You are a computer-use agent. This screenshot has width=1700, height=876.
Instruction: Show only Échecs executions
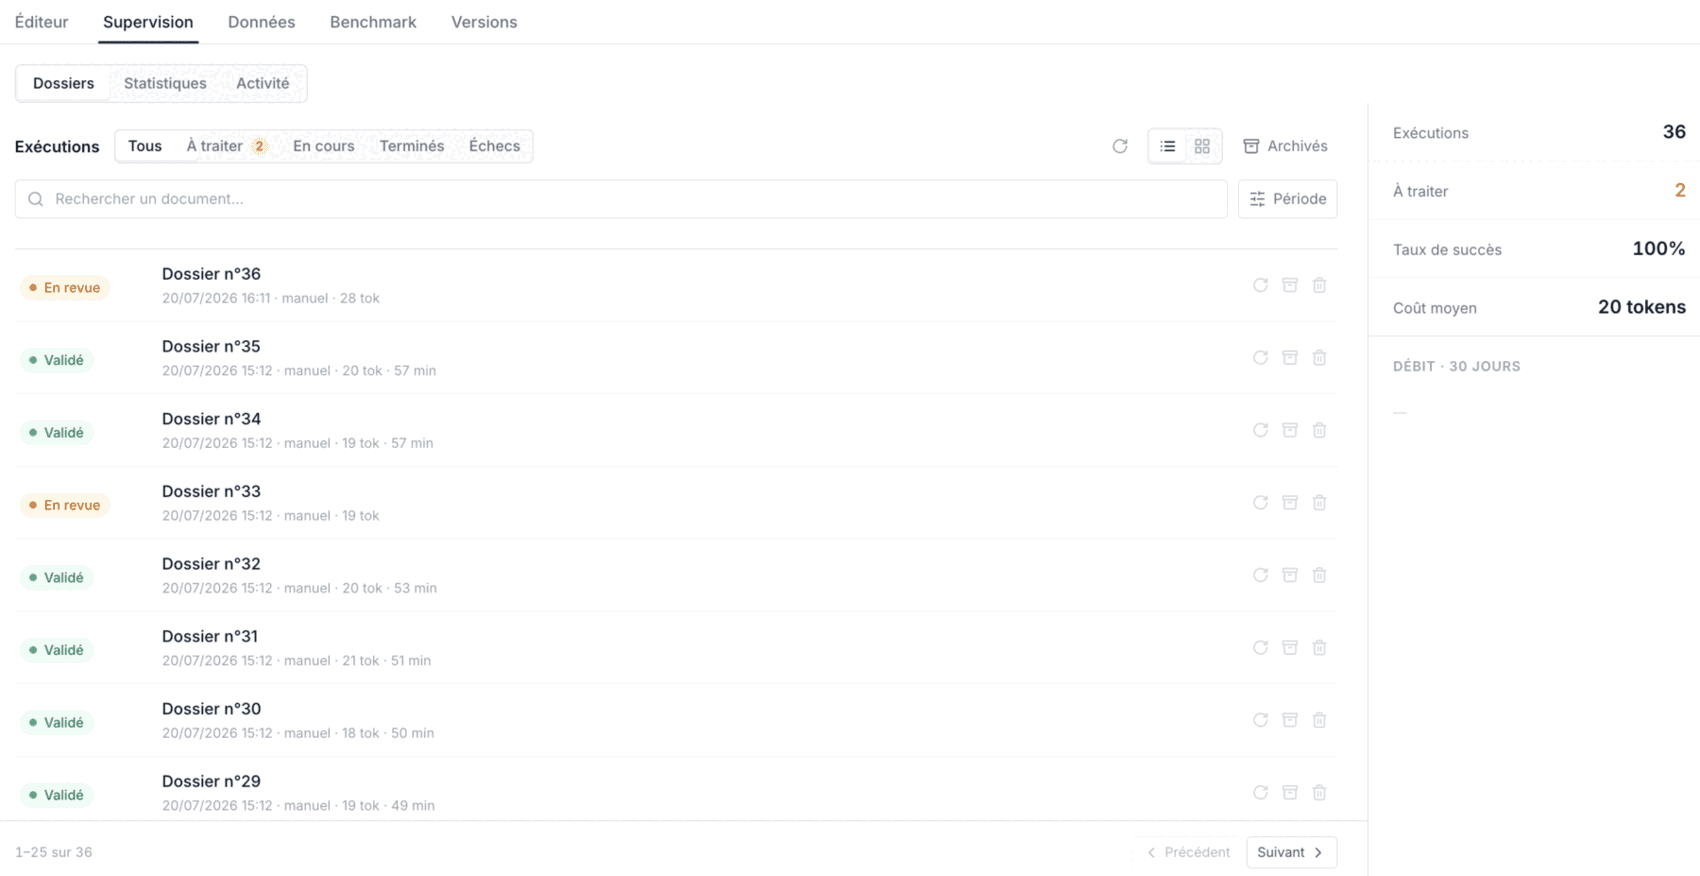(494, 146)
